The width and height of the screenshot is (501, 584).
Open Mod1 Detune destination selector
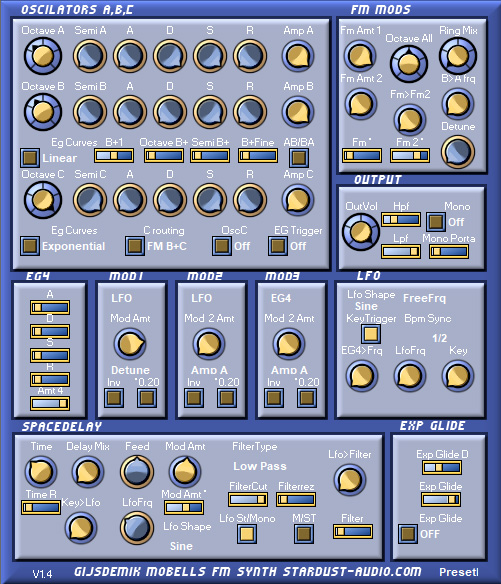(130, 370)
